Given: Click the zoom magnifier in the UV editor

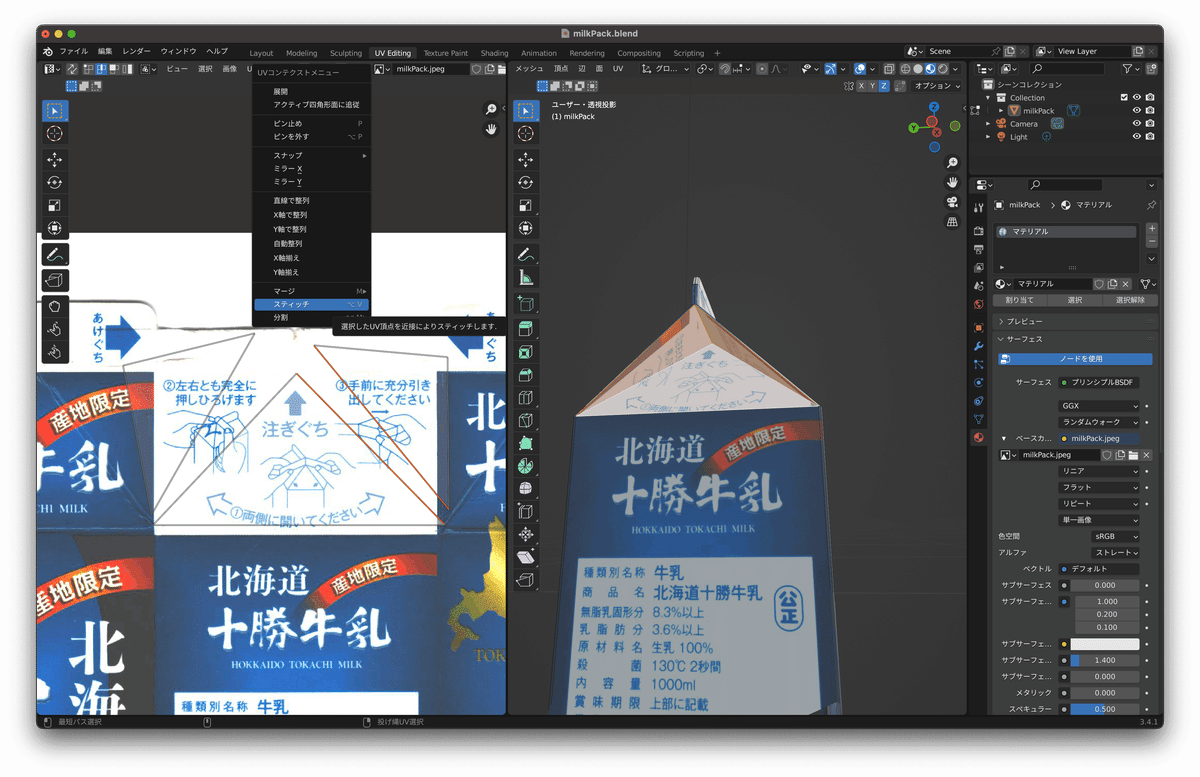Looking at the screenshot, I should click(x=491, y=110).
